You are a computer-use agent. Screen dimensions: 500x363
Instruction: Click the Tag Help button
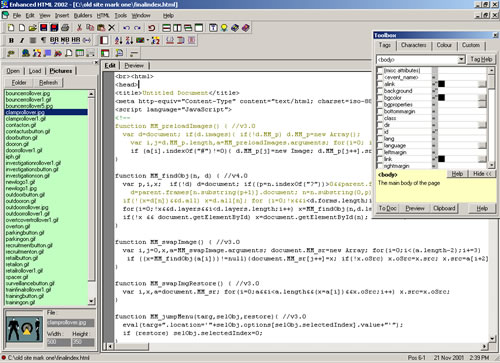pyautogui.click(x=481, y=59)
